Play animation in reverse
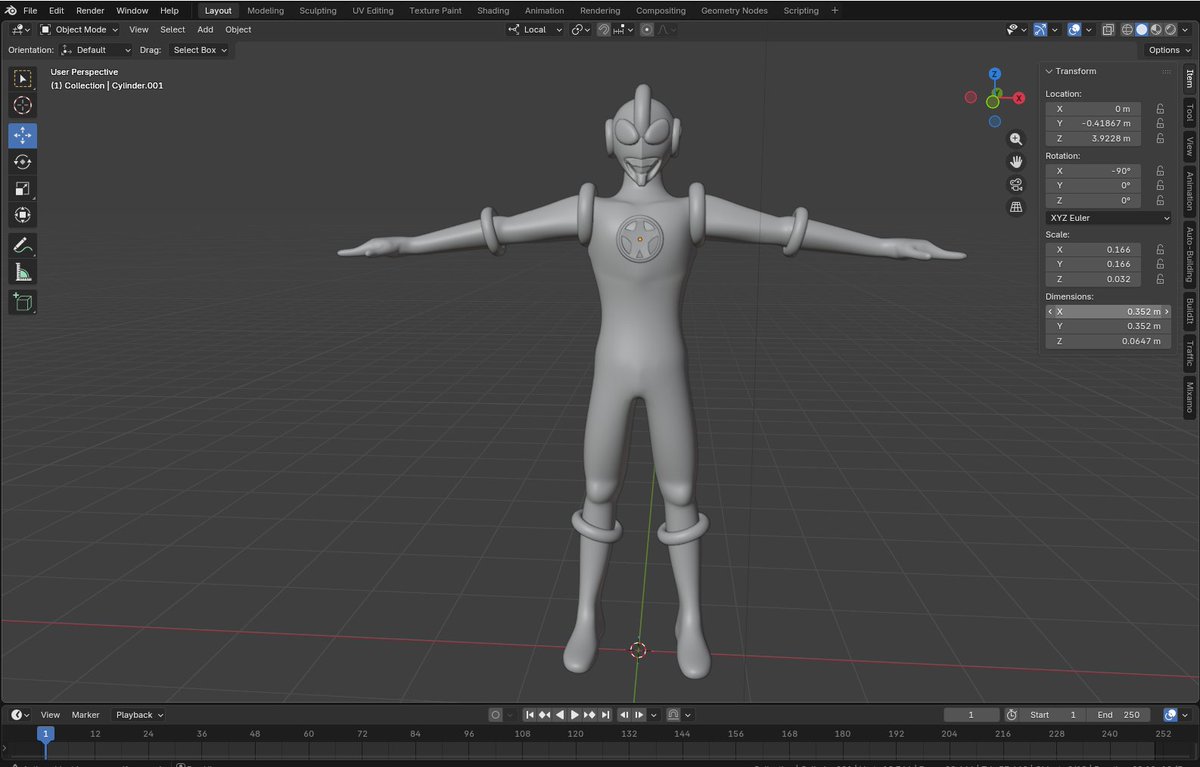This screenshot has height=767, width=1200. [x=560, y=715]
